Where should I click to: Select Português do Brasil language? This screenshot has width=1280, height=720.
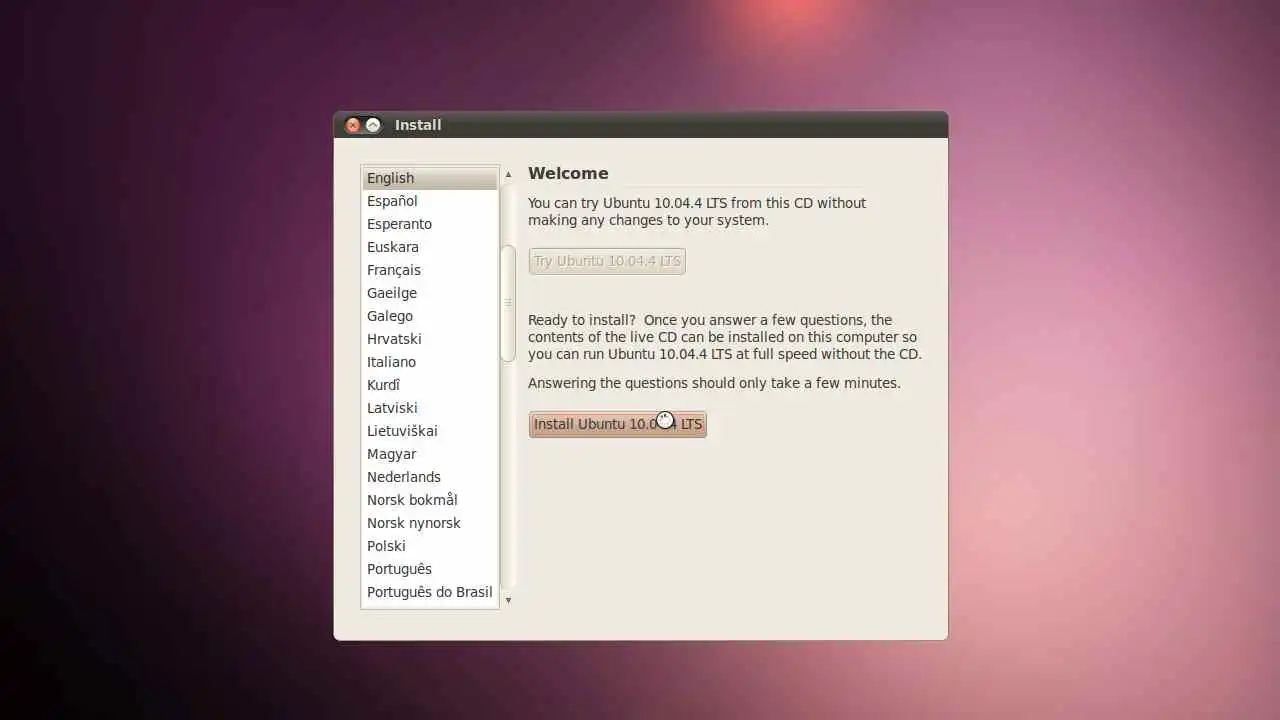(x=430, y=592)
